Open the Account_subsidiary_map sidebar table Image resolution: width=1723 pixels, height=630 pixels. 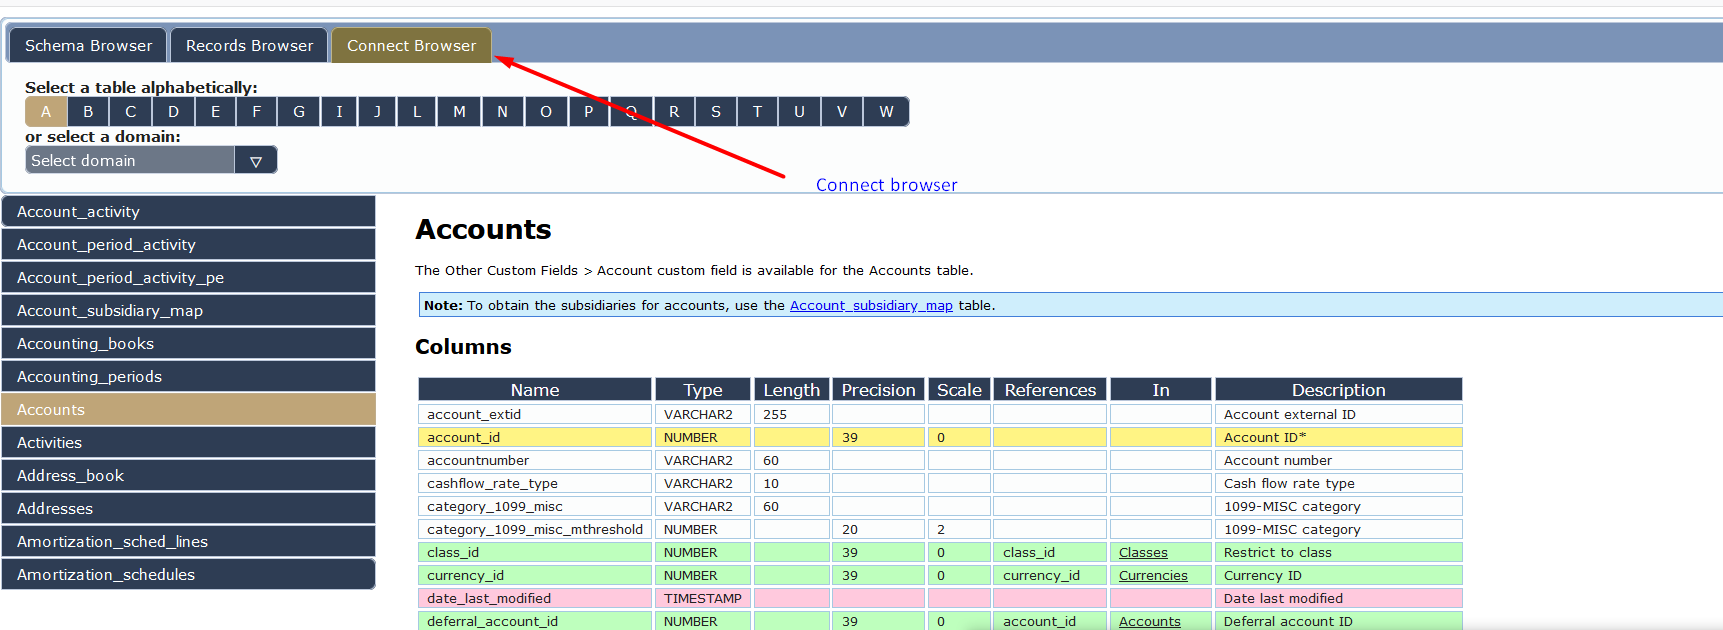click(189, 310)
